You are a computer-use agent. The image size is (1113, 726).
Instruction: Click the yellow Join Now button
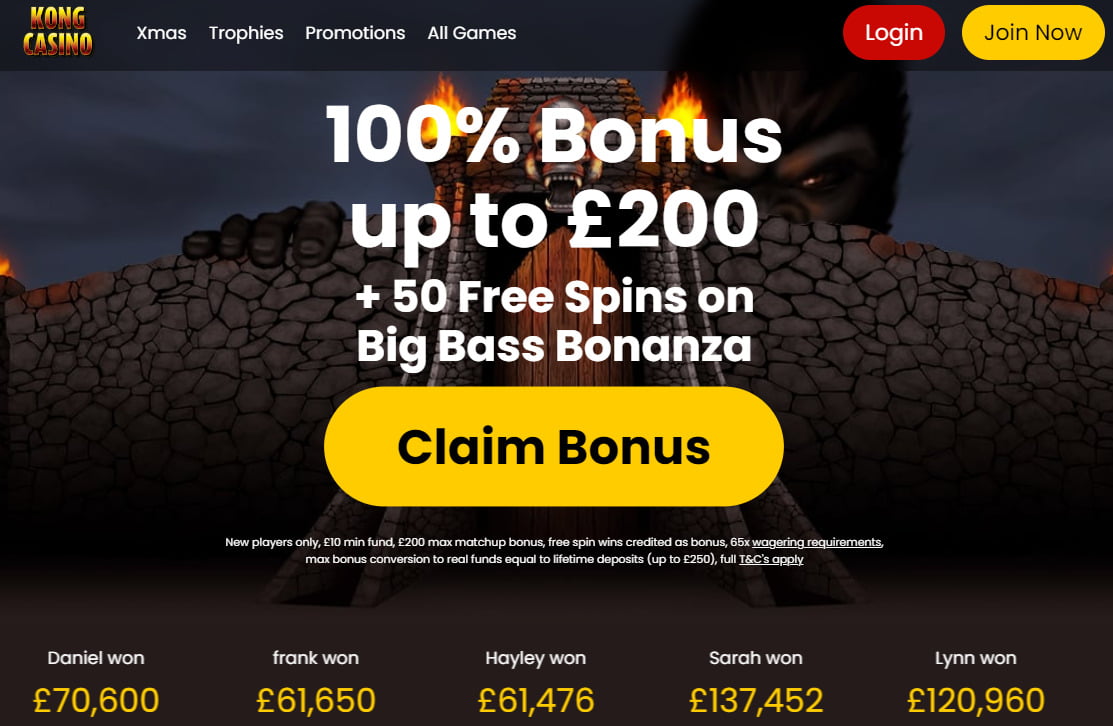[x=1033, y=33]
